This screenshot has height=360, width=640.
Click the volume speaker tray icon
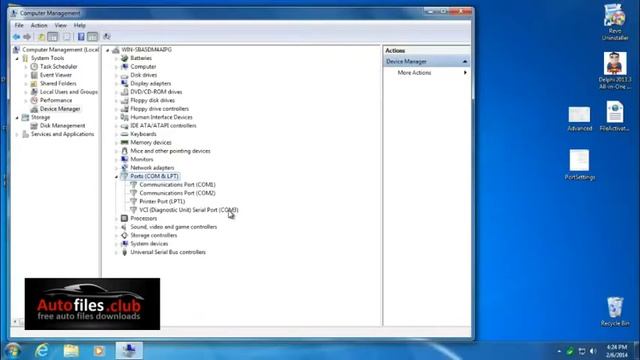[593, 351]
